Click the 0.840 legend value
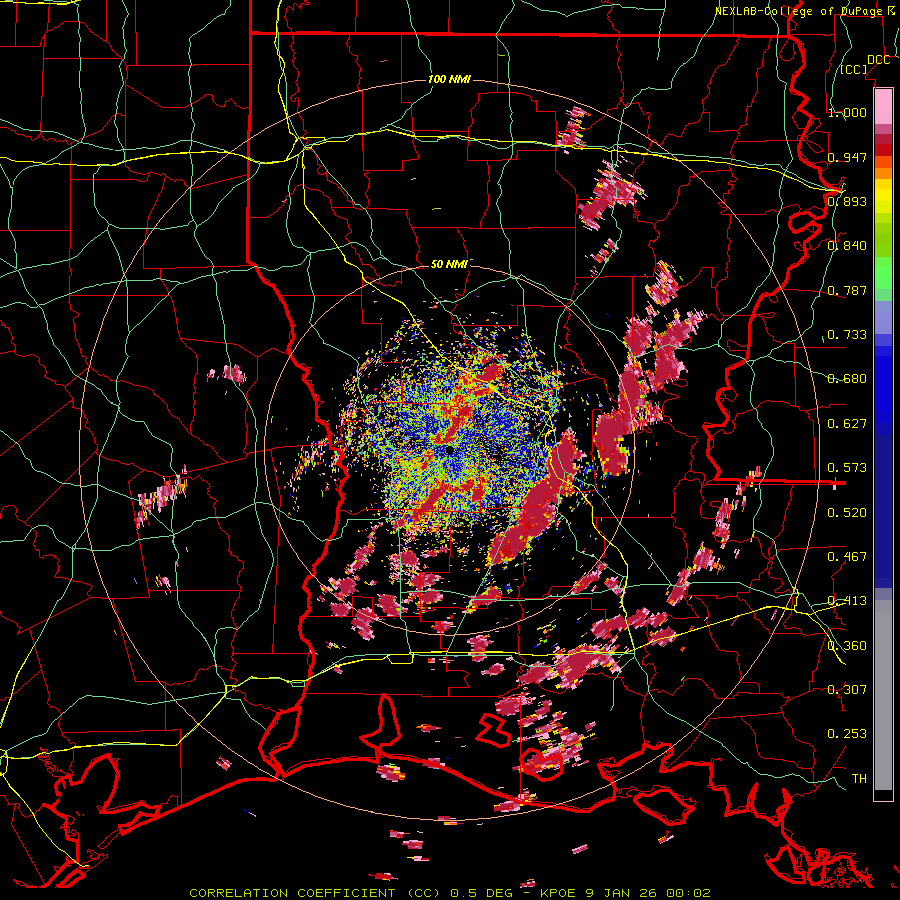 (847, 246)
